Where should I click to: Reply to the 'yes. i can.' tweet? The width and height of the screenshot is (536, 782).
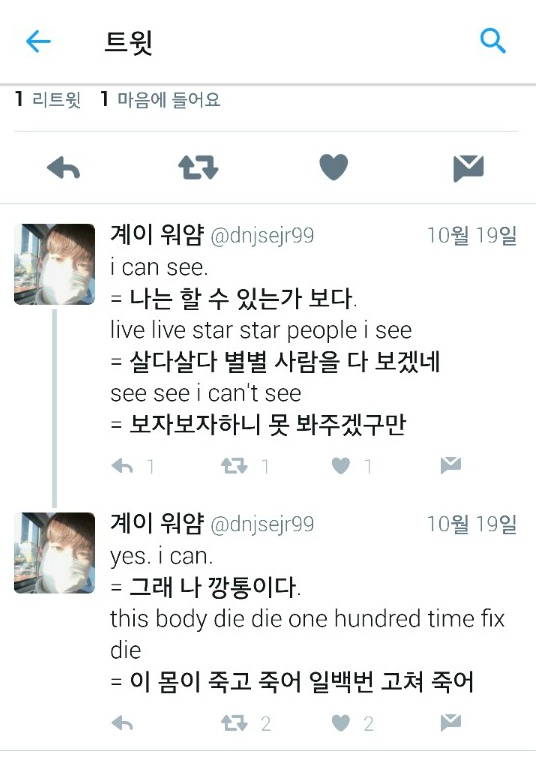122,723
